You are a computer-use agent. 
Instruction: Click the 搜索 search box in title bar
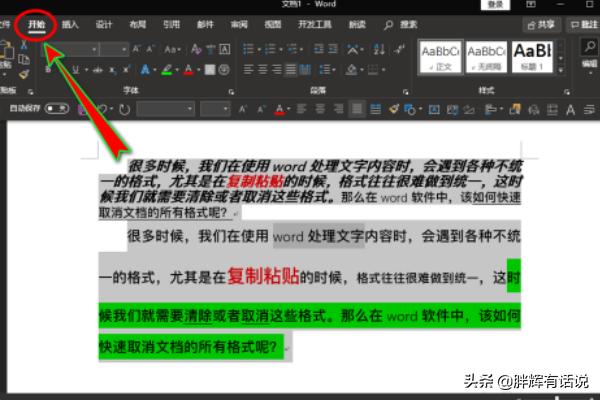pos(401,25)
